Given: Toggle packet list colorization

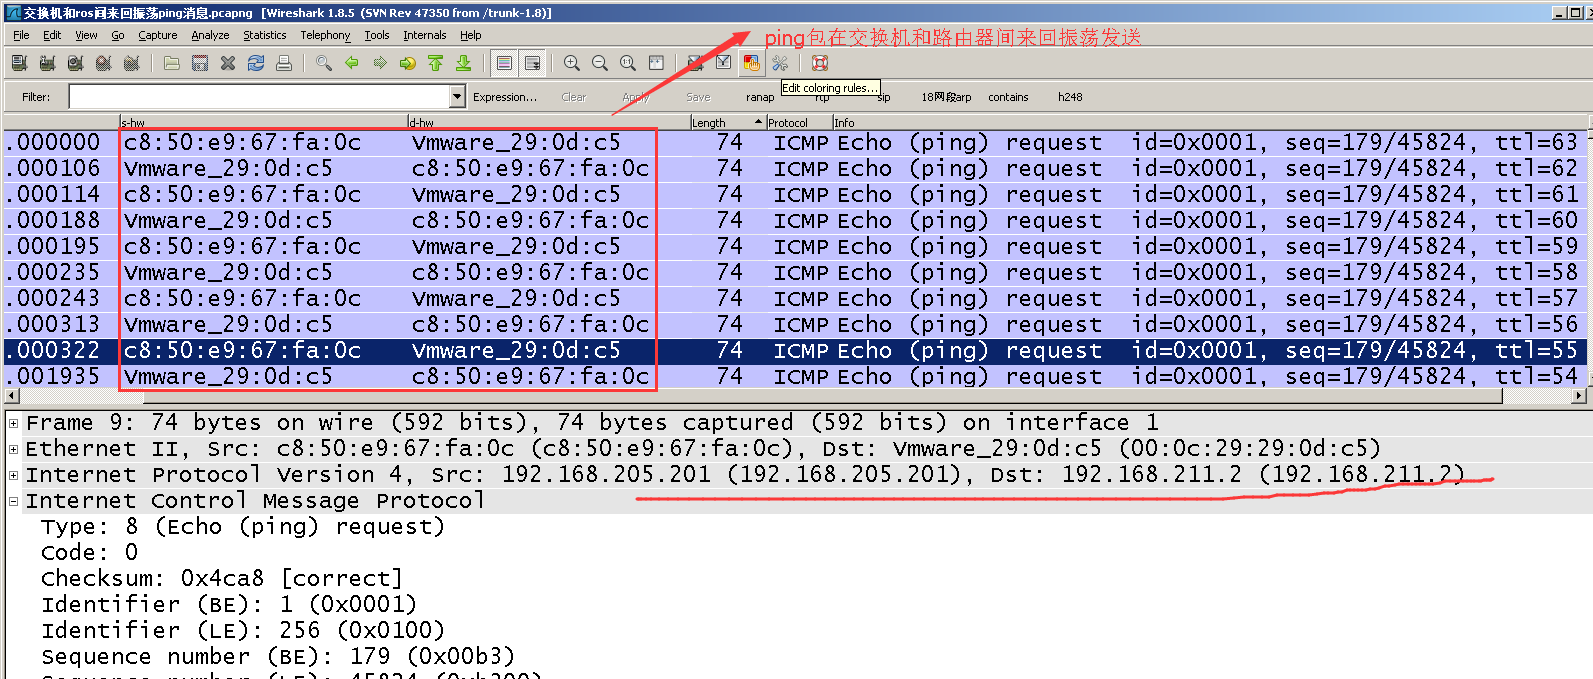Looking at the screenshot, I should [505, 63].
